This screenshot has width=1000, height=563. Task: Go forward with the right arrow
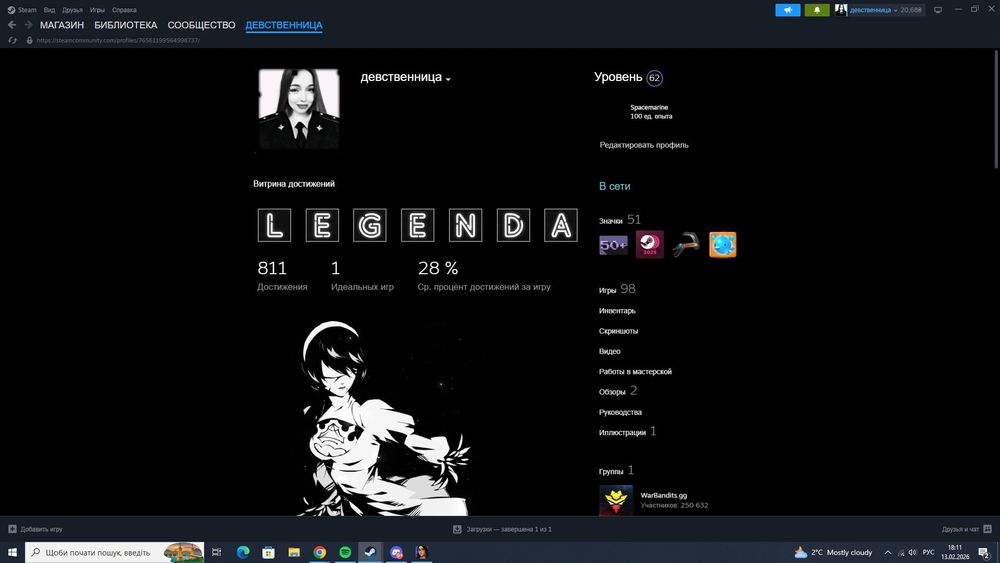(28, 25)
